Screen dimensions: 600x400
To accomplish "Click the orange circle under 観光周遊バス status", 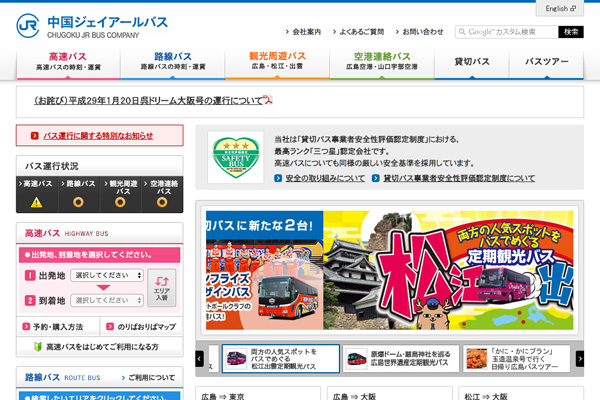I will coord(120,202).
